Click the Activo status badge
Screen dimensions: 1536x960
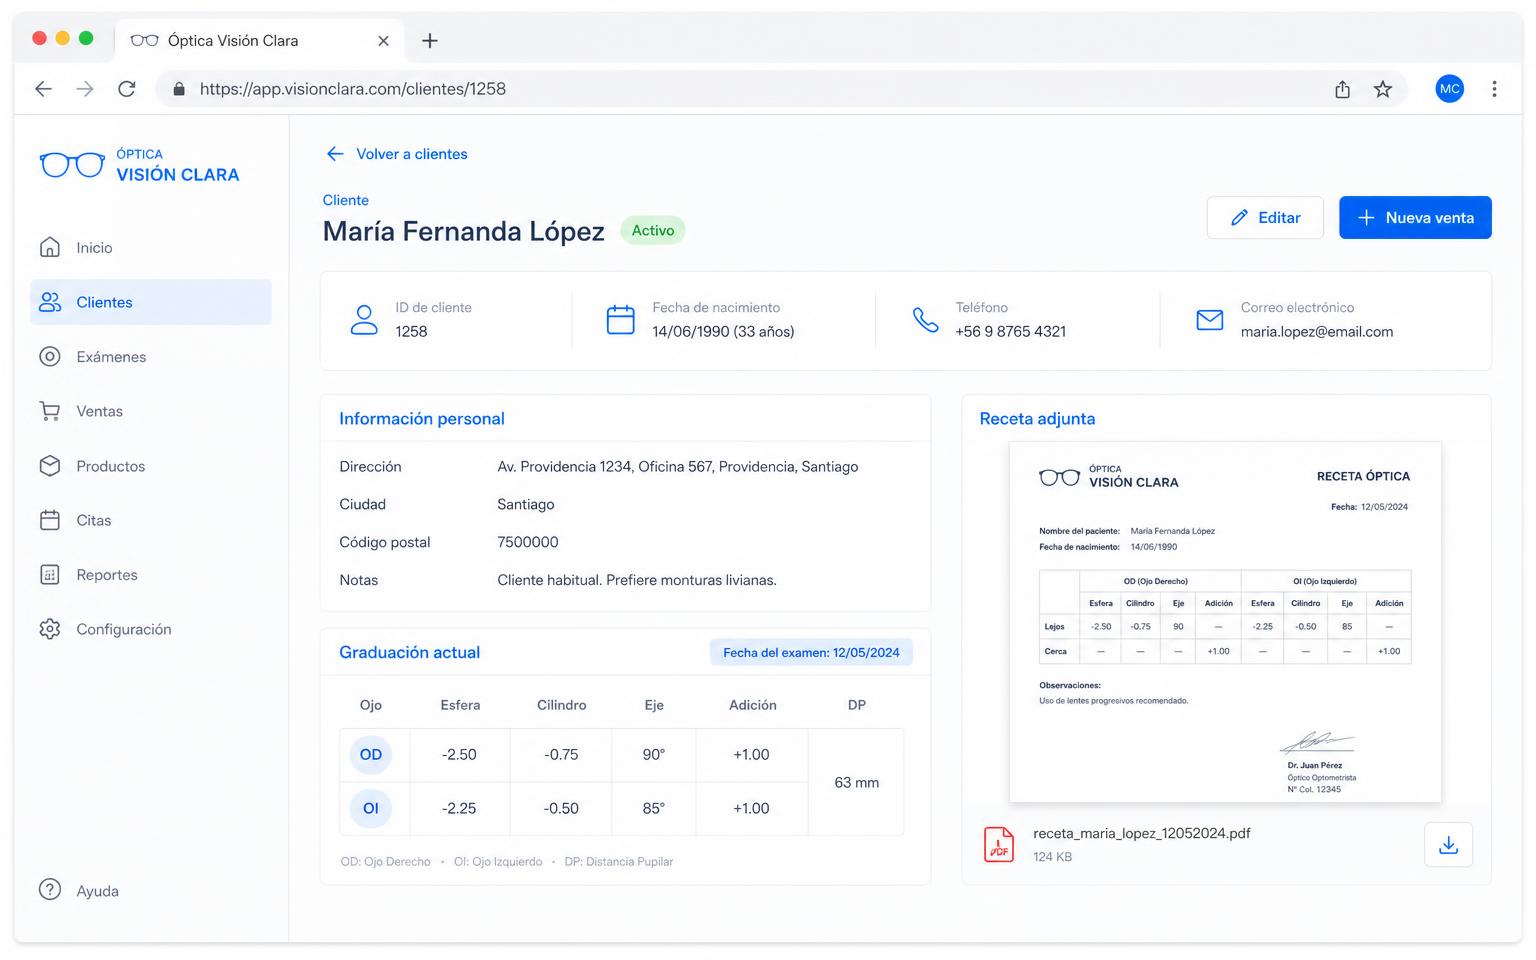[x=653, y=231]
